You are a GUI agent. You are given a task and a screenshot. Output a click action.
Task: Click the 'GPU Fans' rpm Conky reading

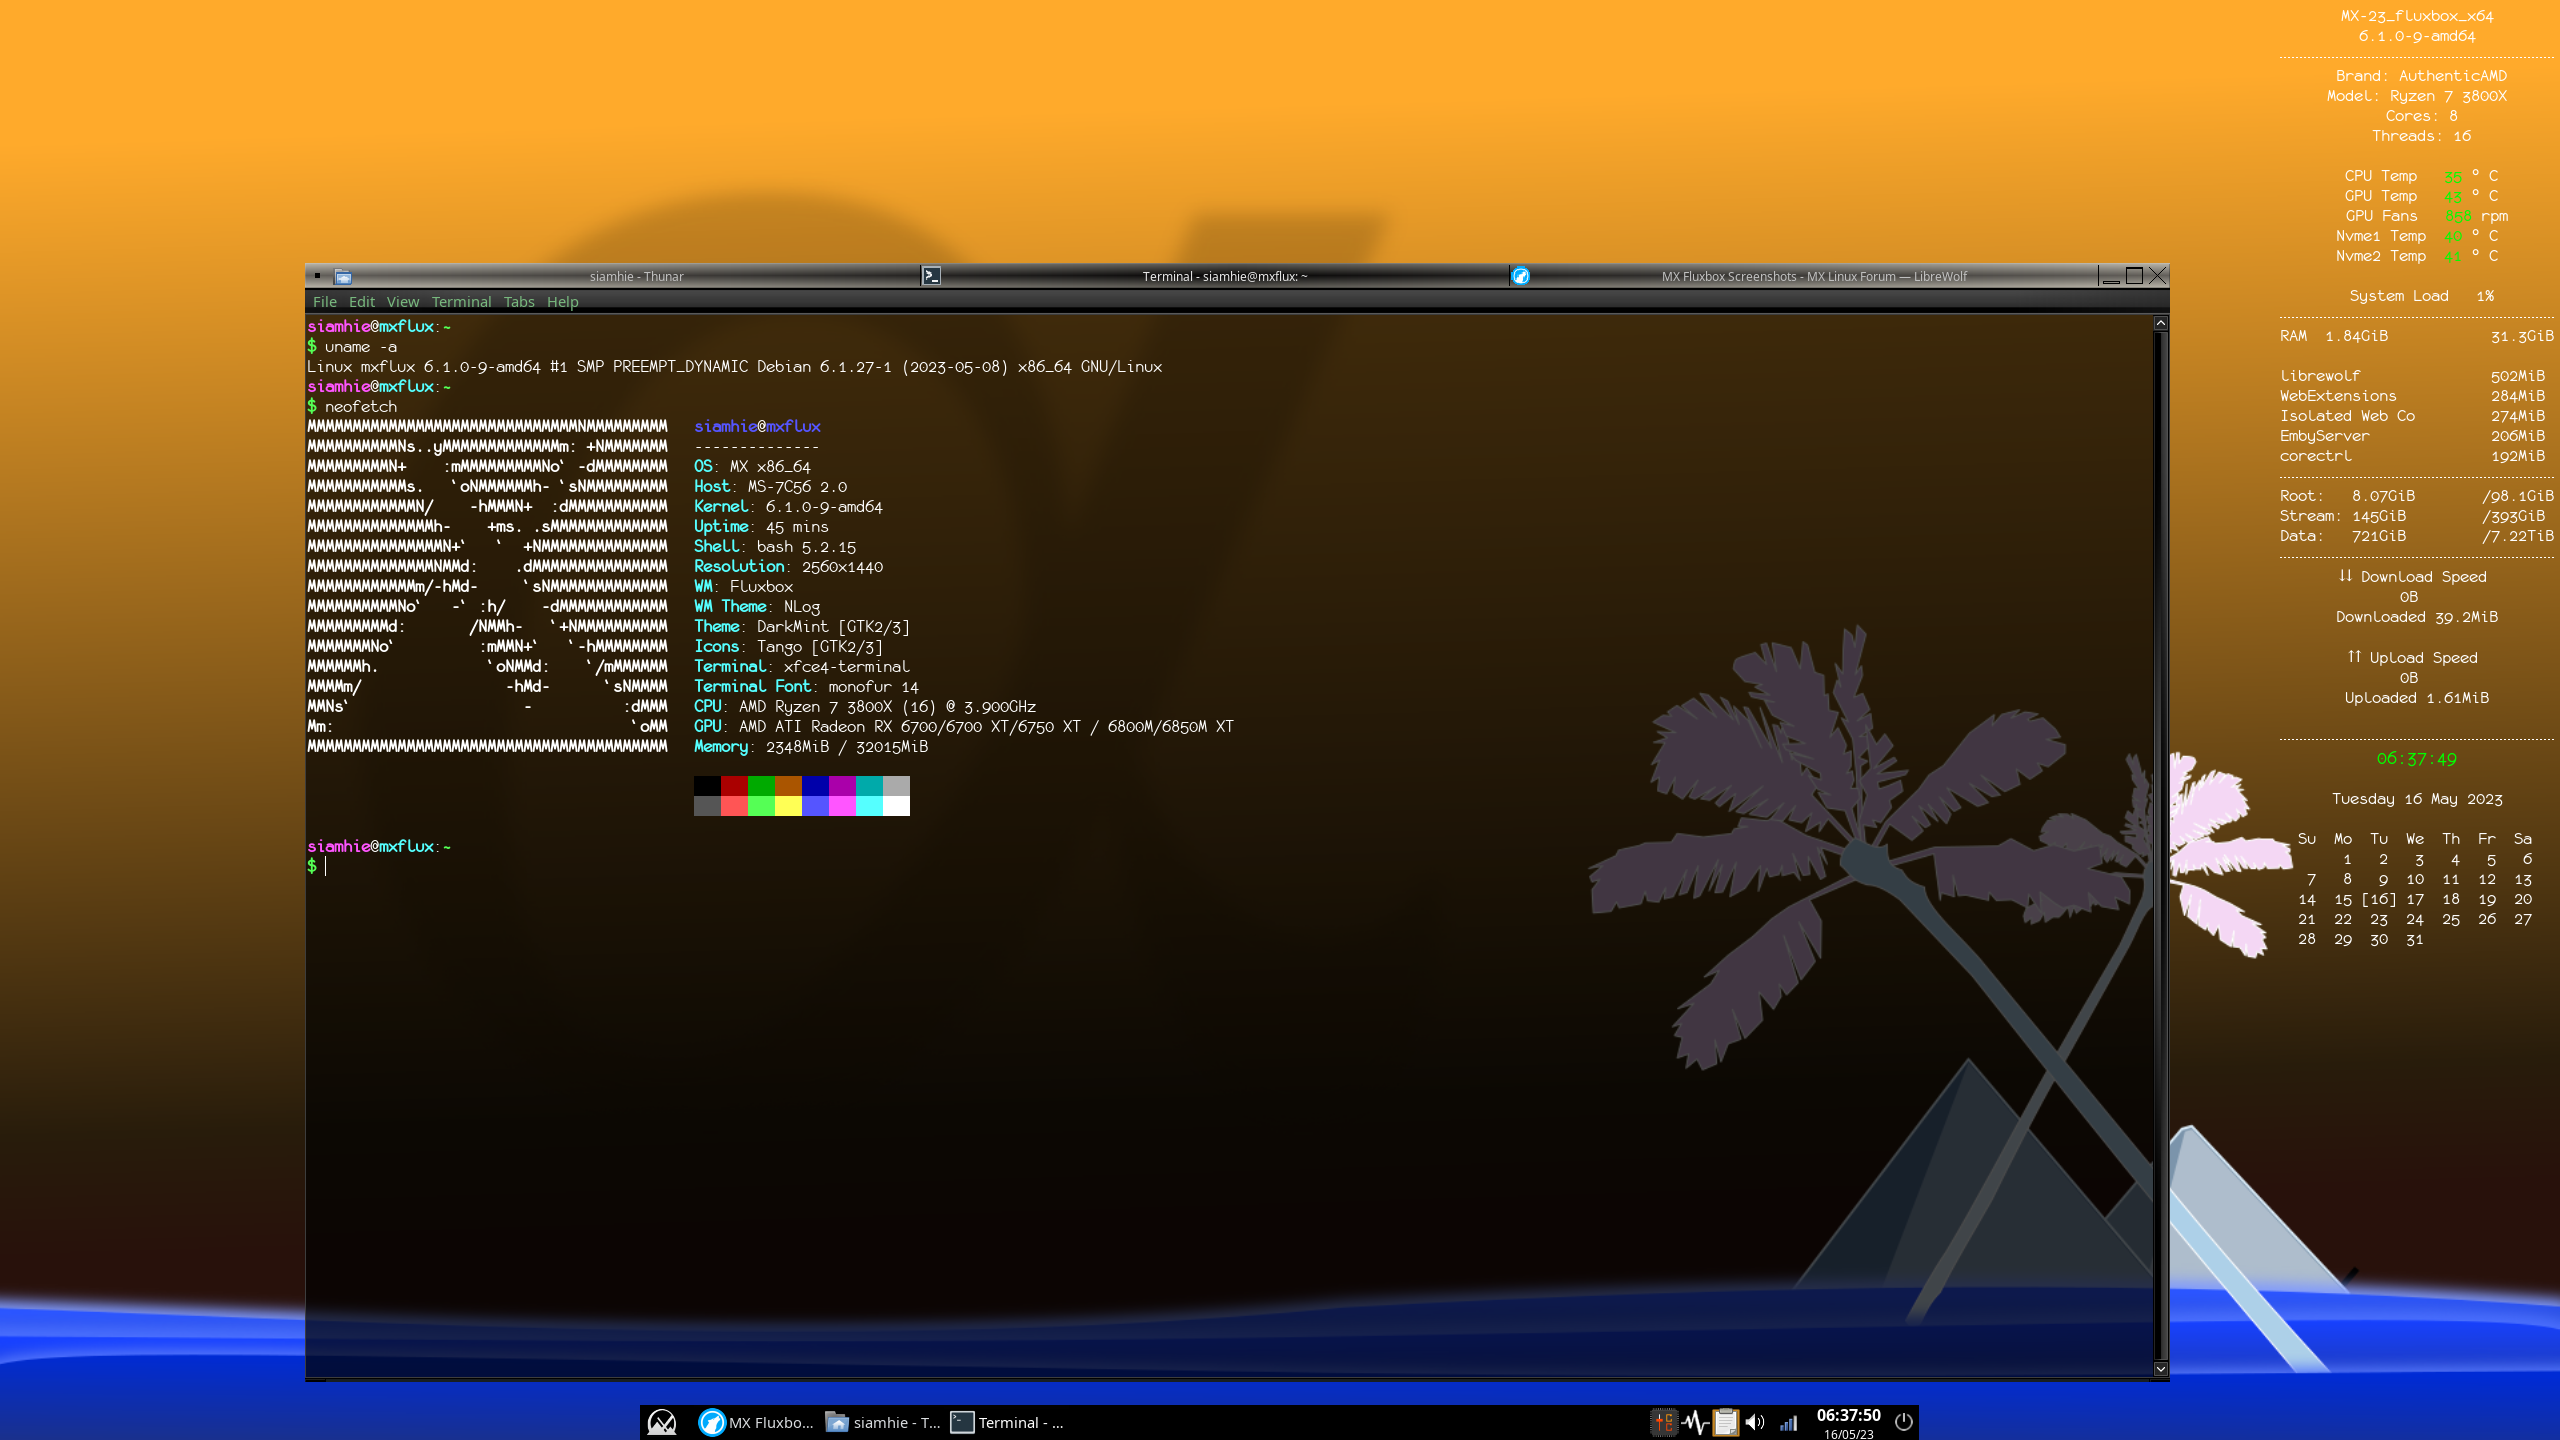point(2426,216)
